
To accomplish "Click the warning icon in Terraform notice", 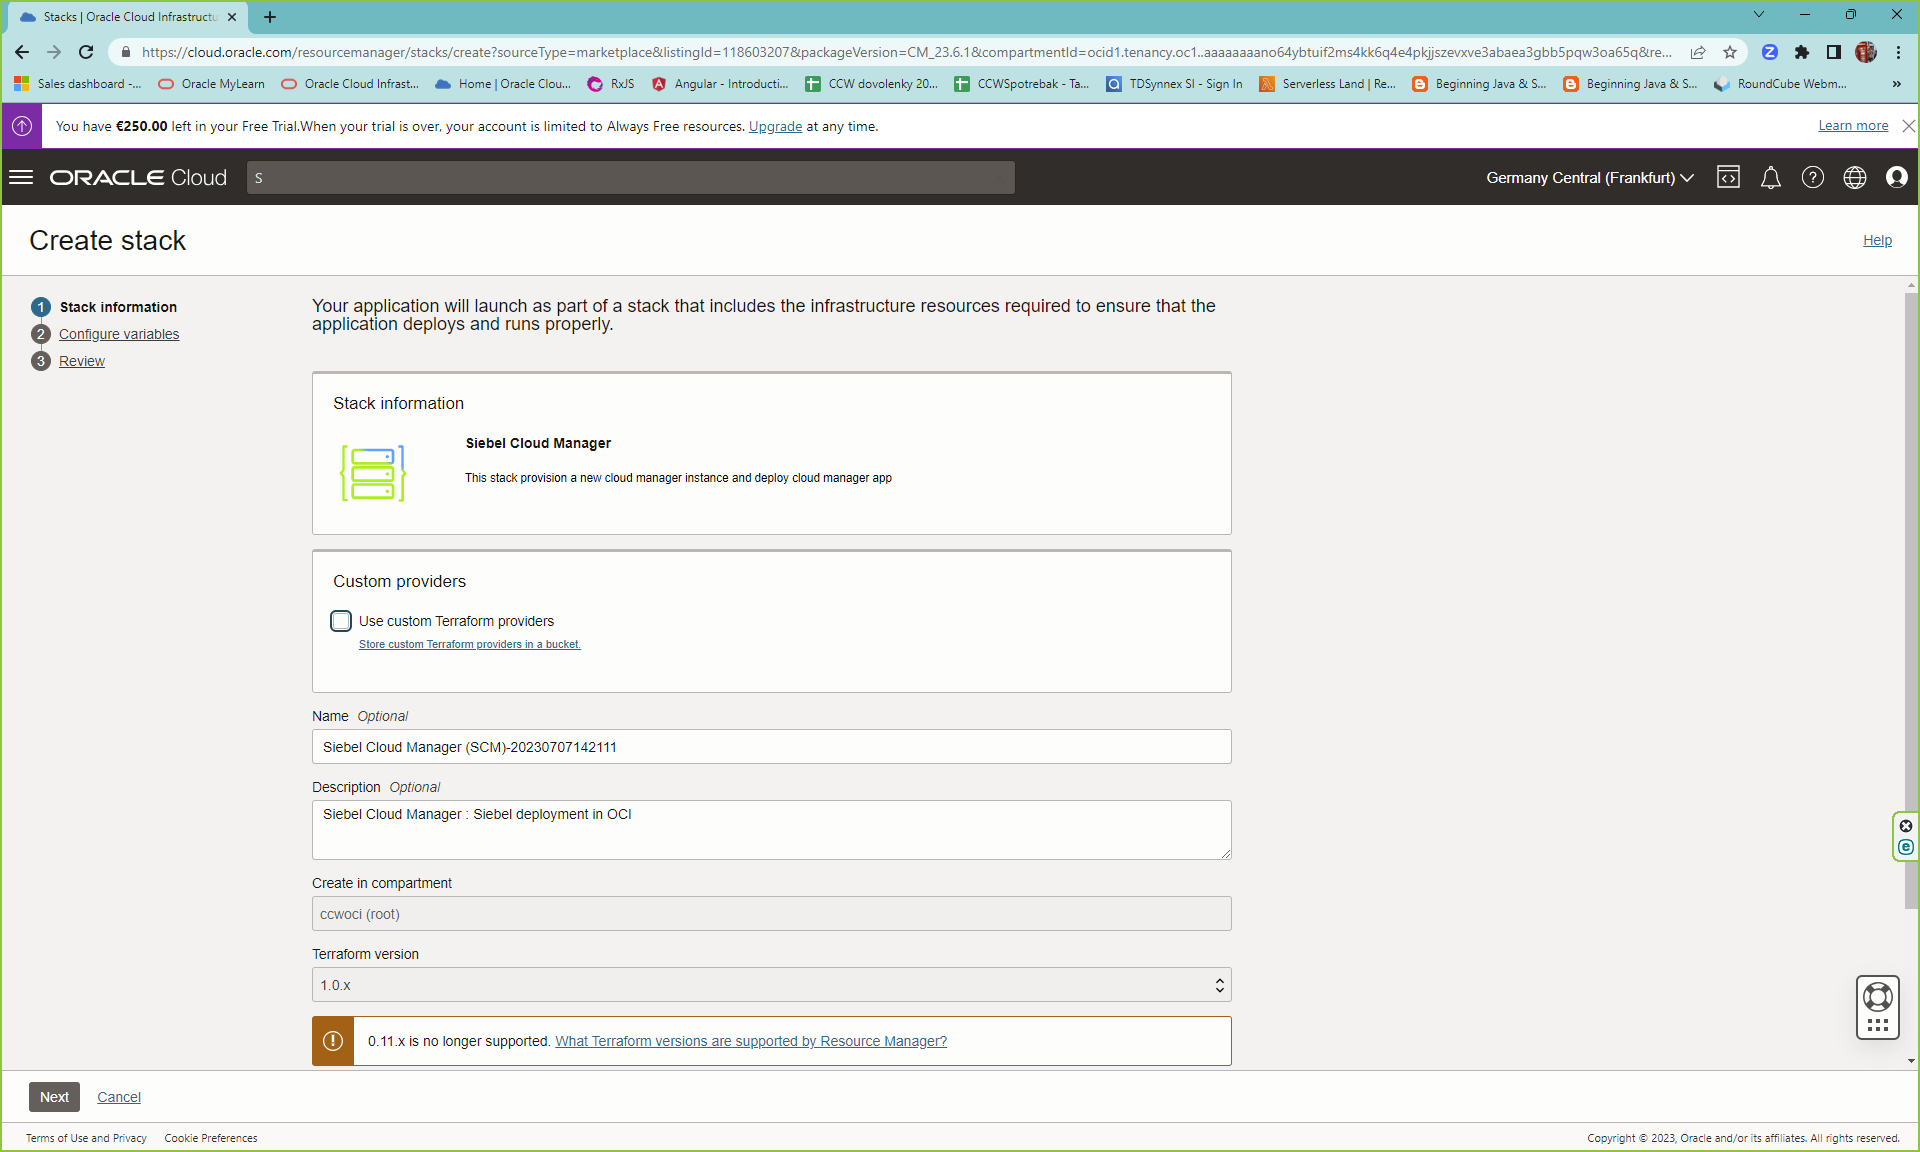I will pyautogui.click(x=333, y=1041).
